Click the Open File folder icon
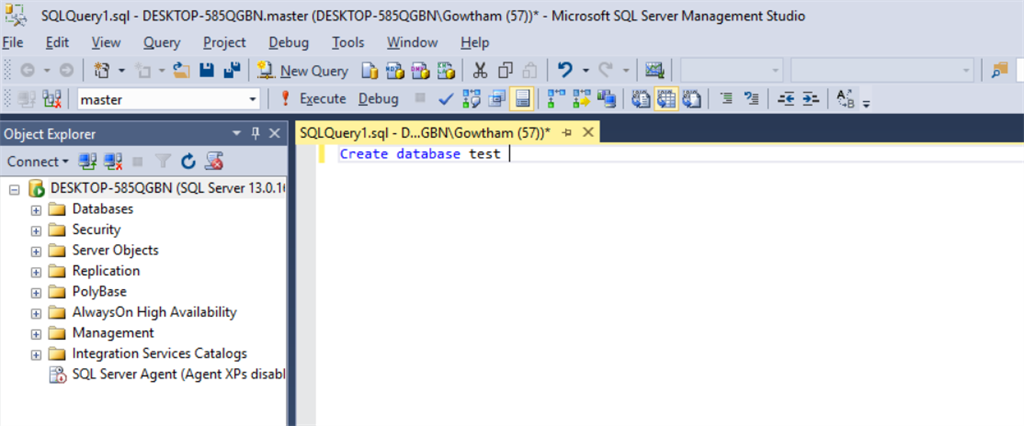Image resolution: width=1024 pixels, height=426 pixels. pos(181,70)
